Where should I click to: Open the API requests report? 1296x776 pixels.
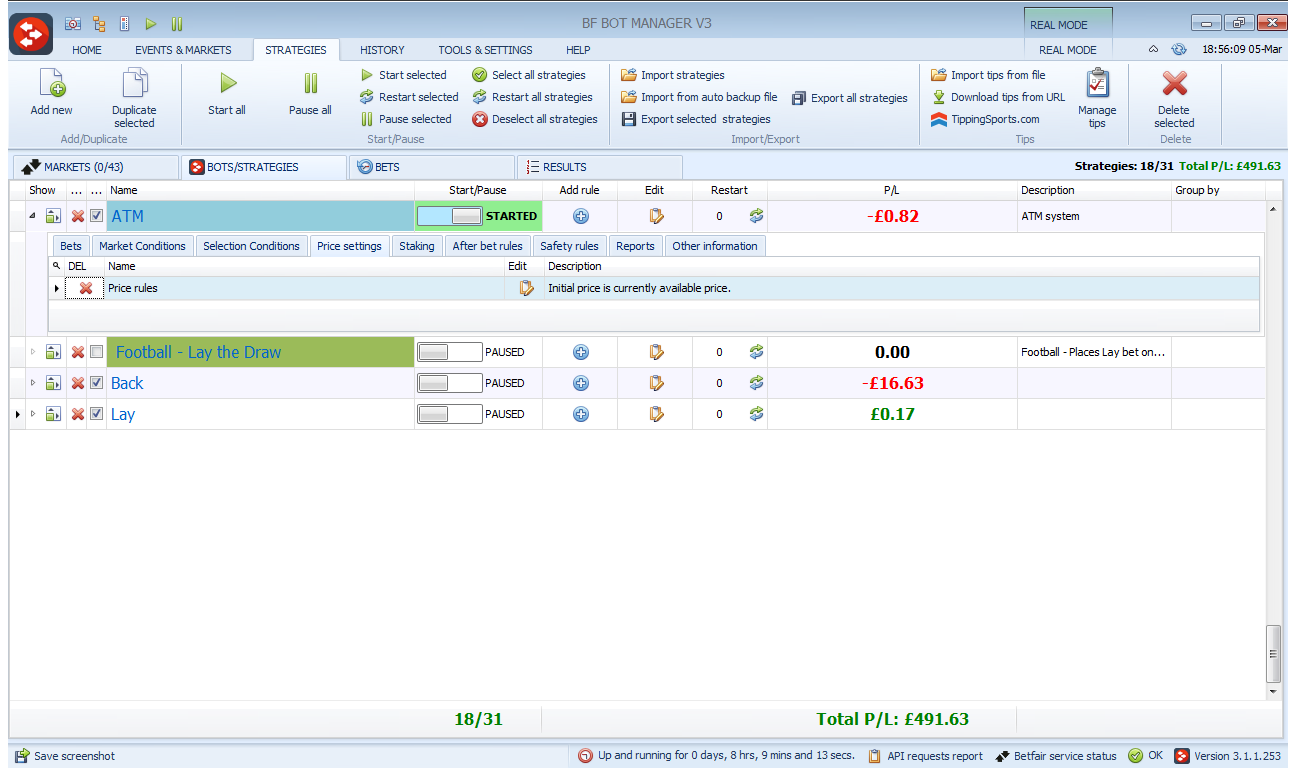925,756
